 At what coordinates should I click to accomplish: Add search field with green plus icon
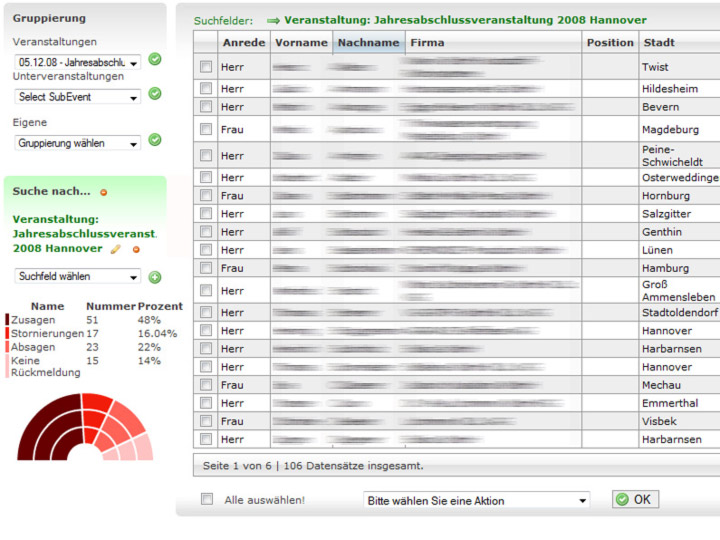click(x=155, y=277)
